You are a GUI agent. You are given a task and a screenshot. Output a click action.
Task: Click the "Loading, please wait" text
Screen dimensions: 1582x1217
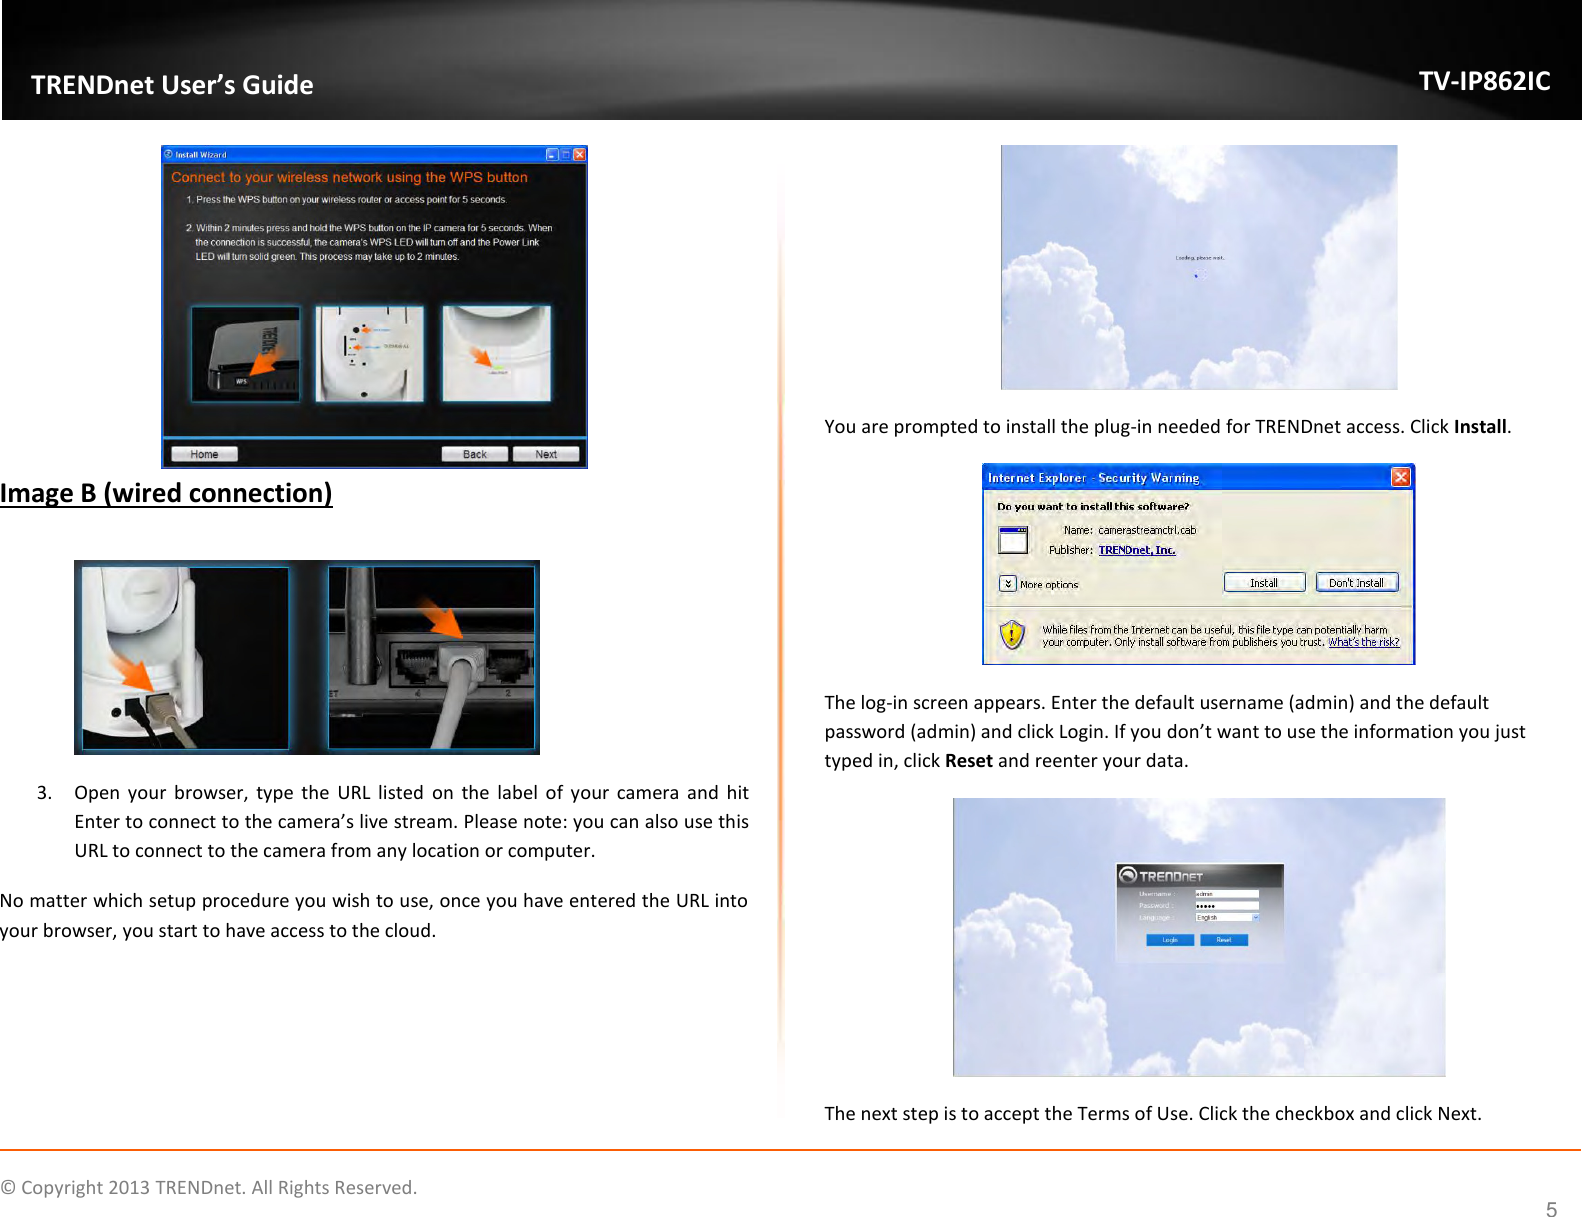tap(1199, 258)
